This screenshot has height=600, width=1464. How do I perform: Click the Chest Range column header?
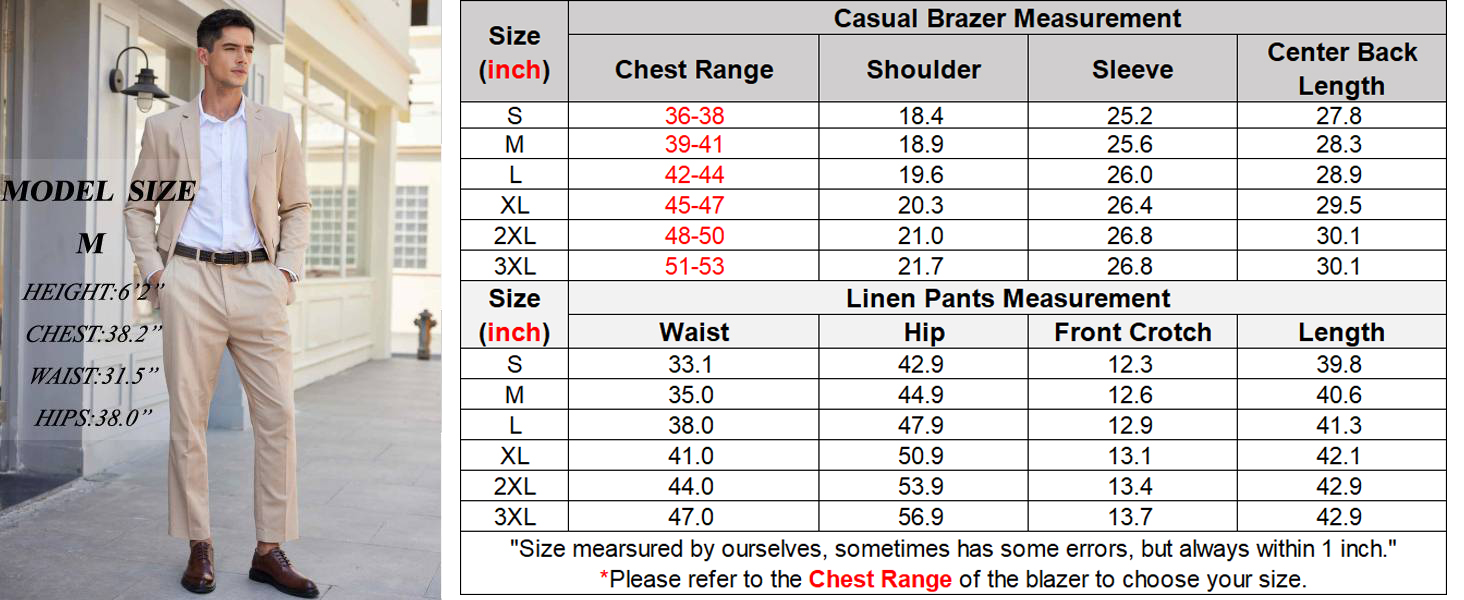coord(694,69)
